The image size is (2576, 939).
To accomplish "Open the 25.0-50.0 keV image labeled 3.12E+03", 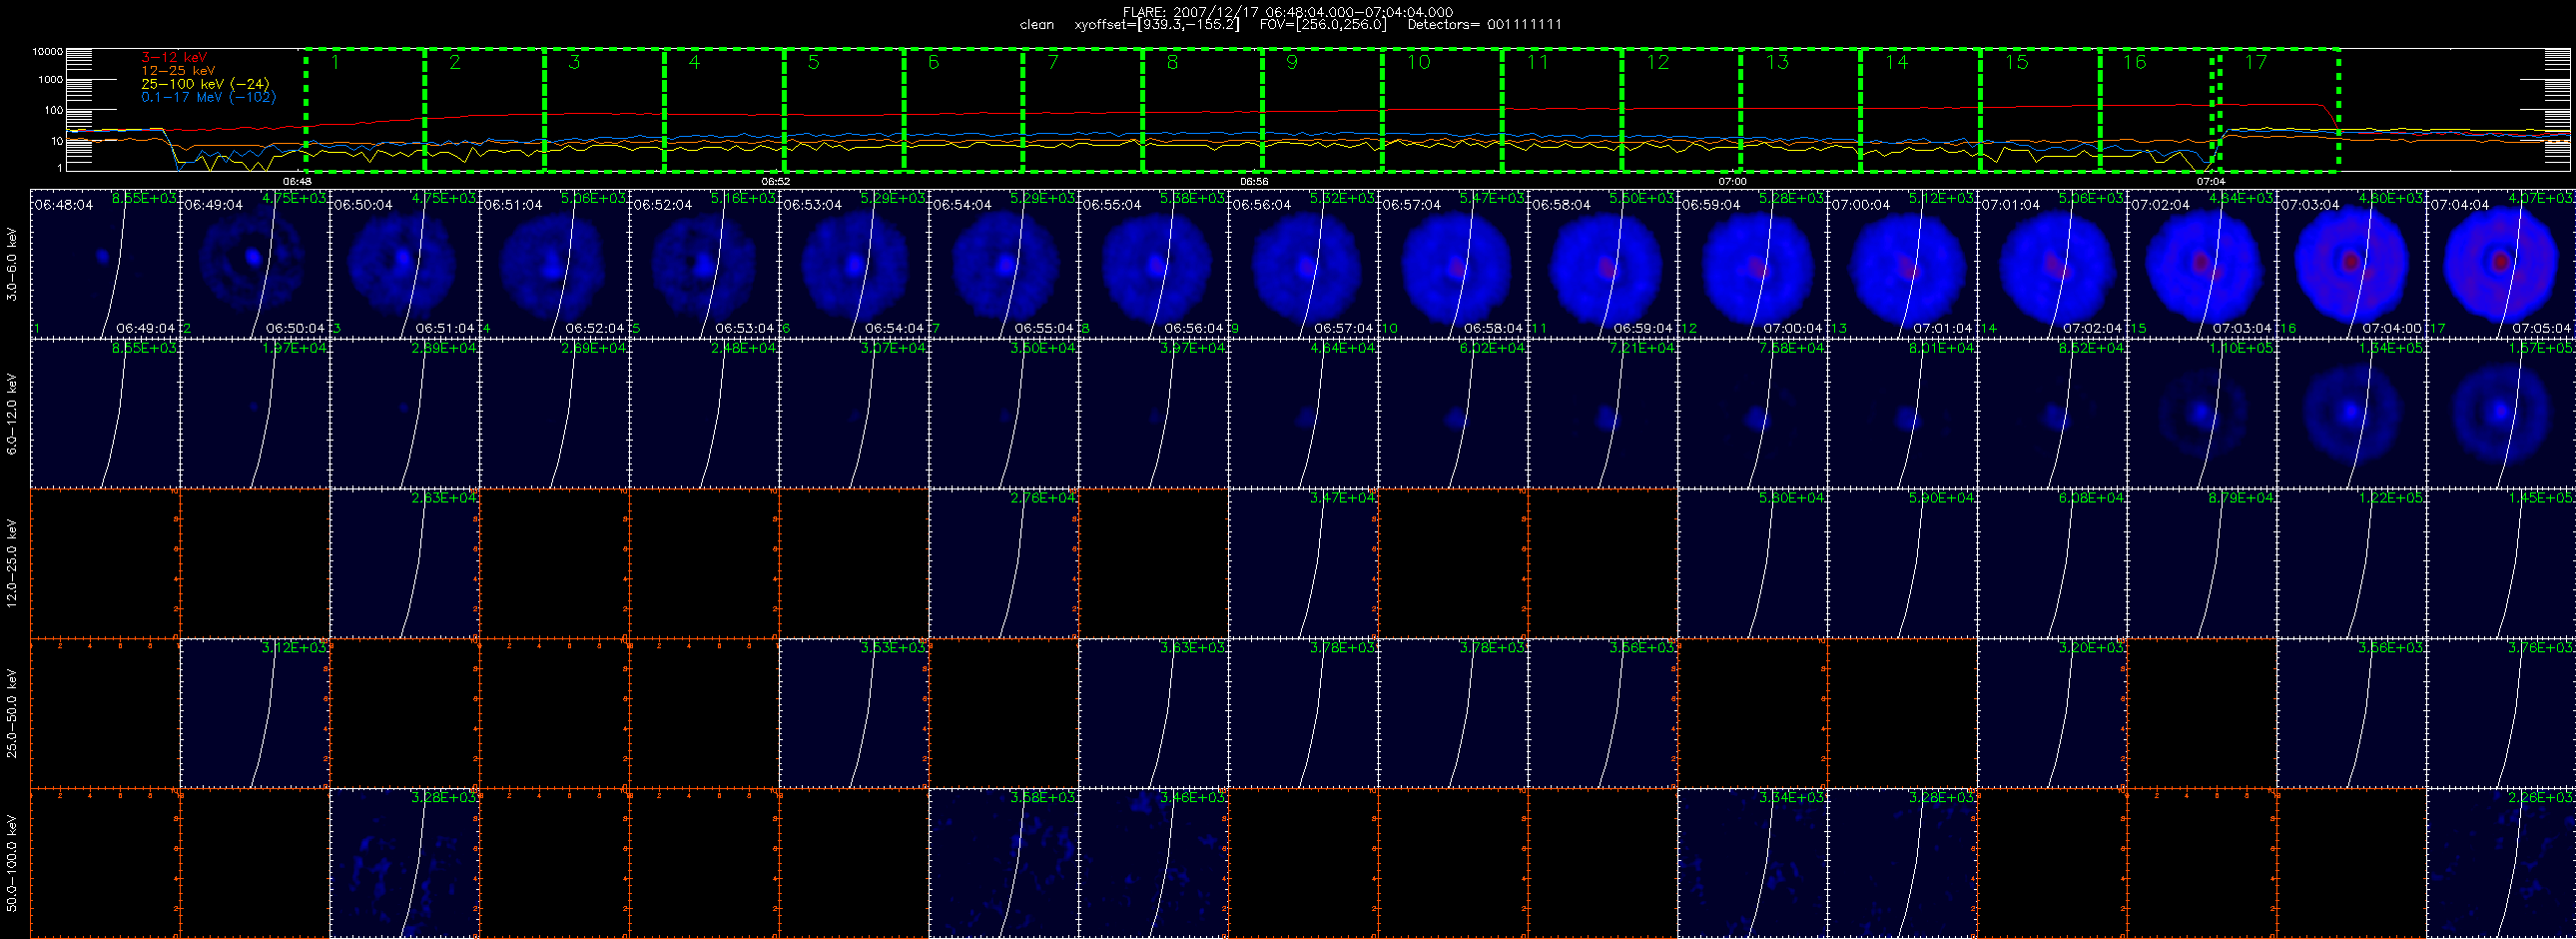I will coord(255,713).
